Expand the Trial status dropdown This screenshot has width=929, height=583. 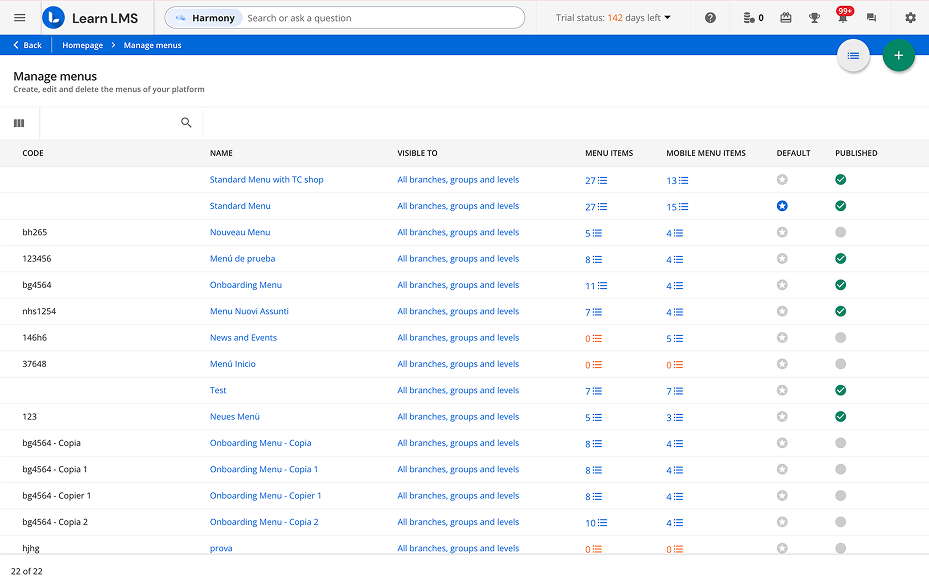tap(613, 18)
